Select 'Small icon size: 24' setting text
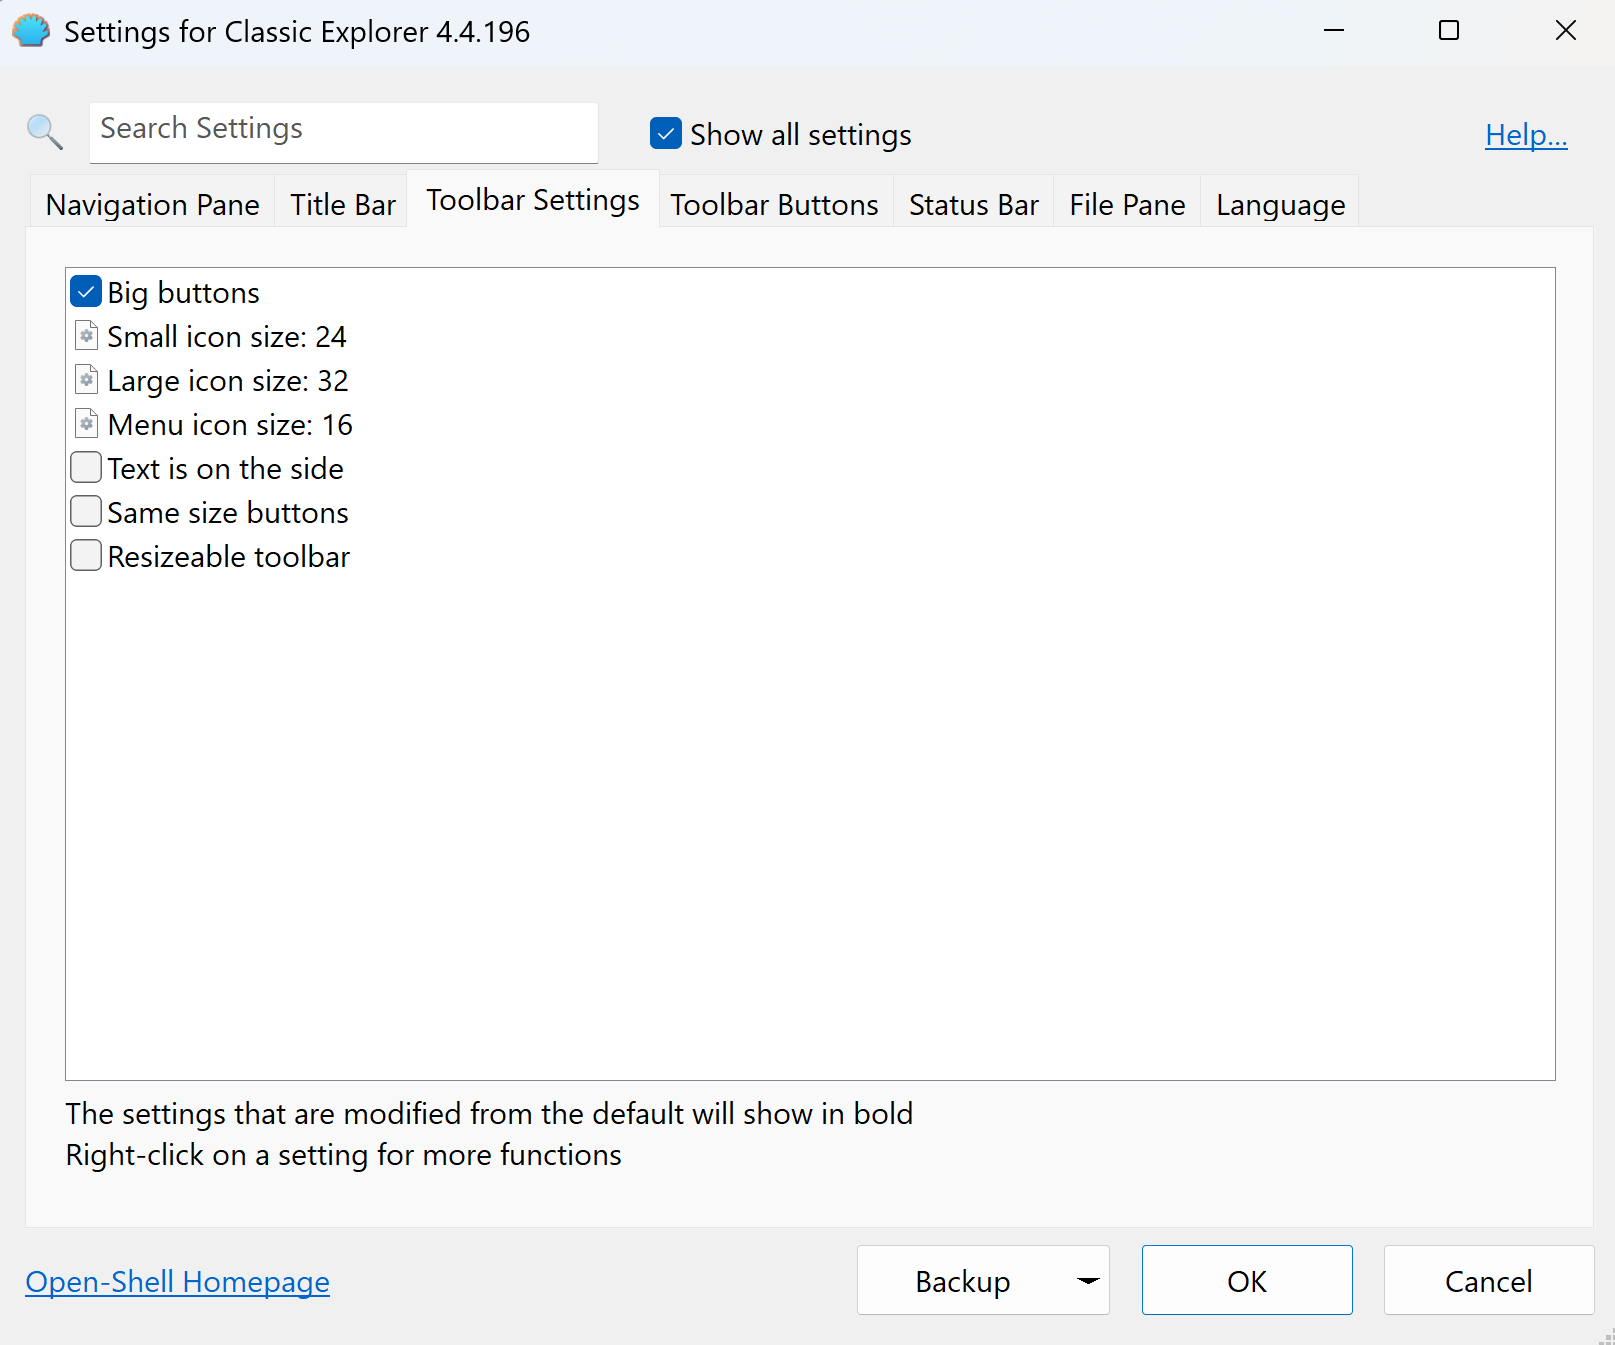This screenshot has width=1615, height=1345. click(227, 337)
